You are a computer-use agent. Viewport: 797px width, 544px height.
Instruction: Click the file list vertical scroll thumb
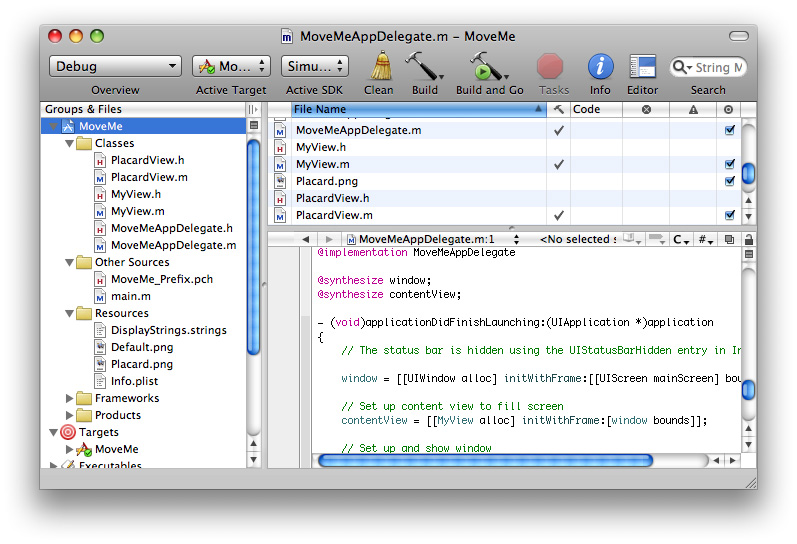coord(748,173)
